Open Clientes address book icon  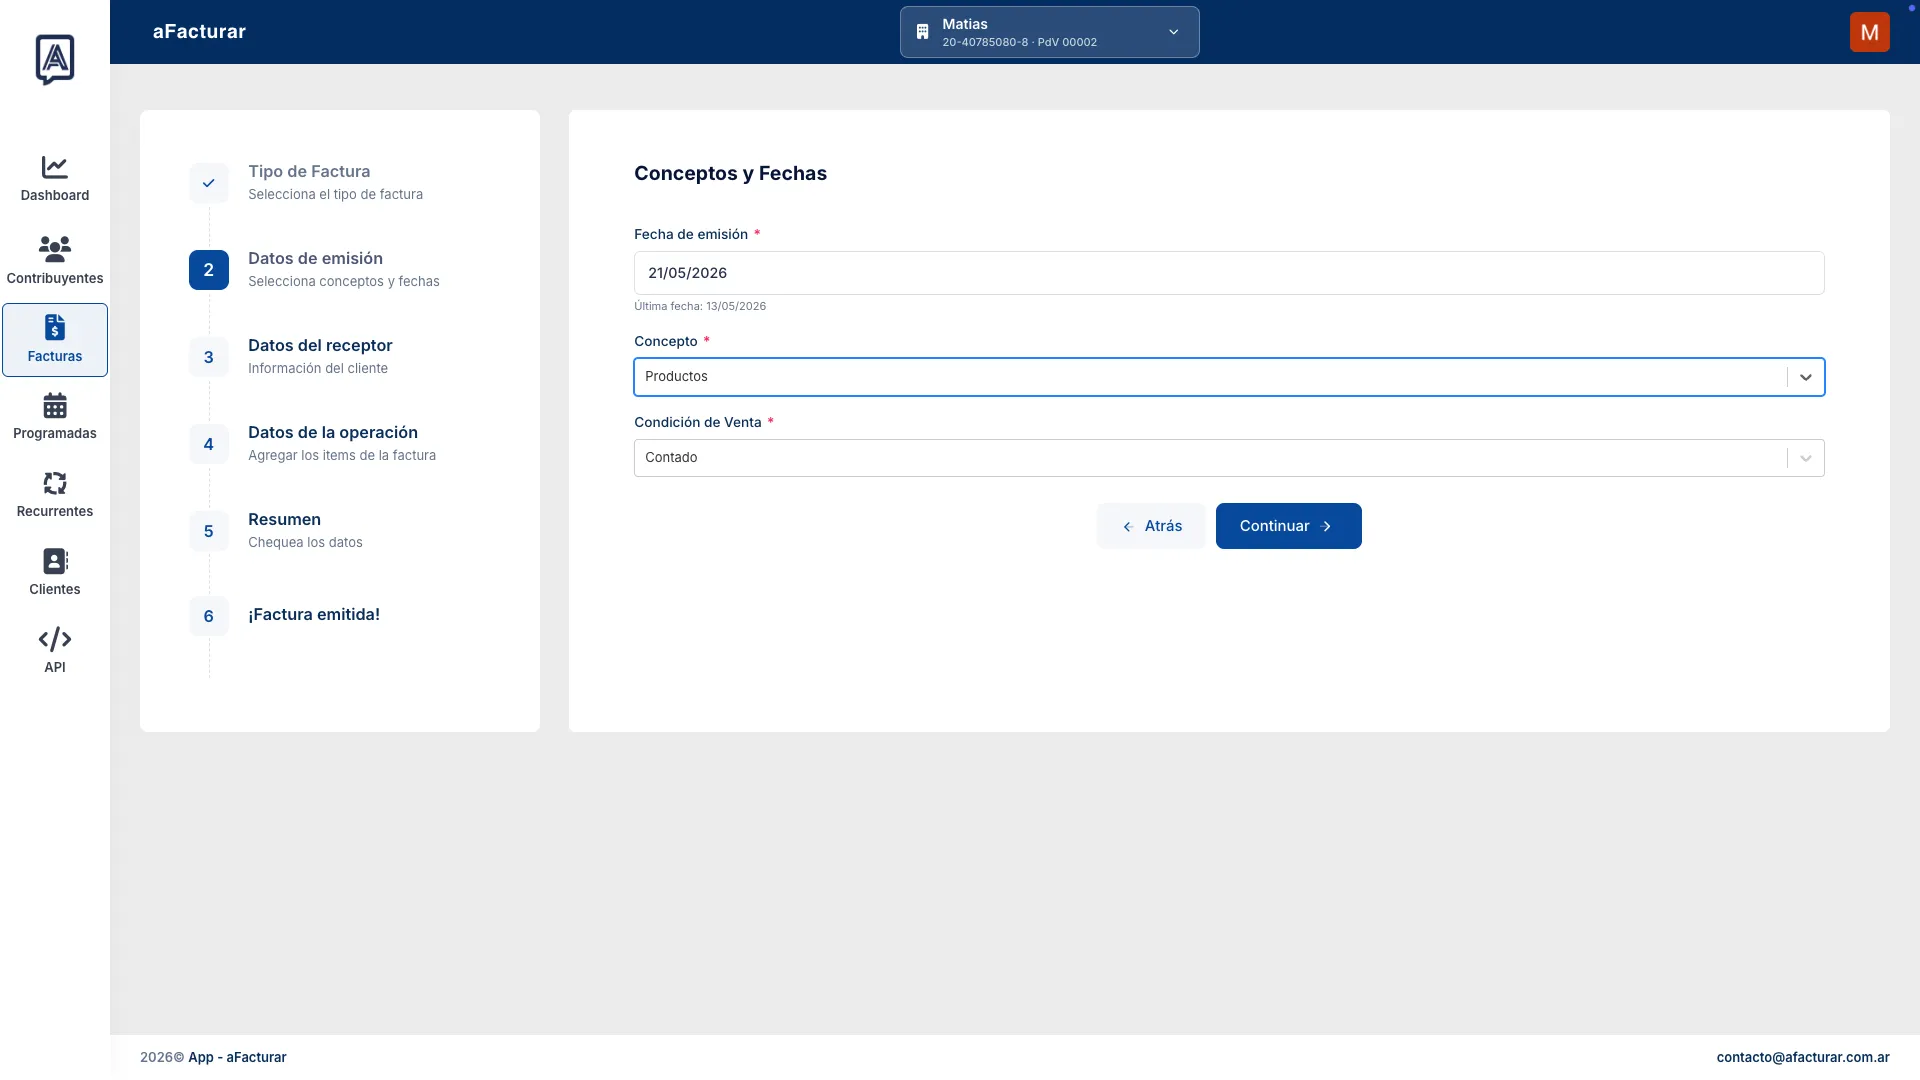(x=55, y=561)
